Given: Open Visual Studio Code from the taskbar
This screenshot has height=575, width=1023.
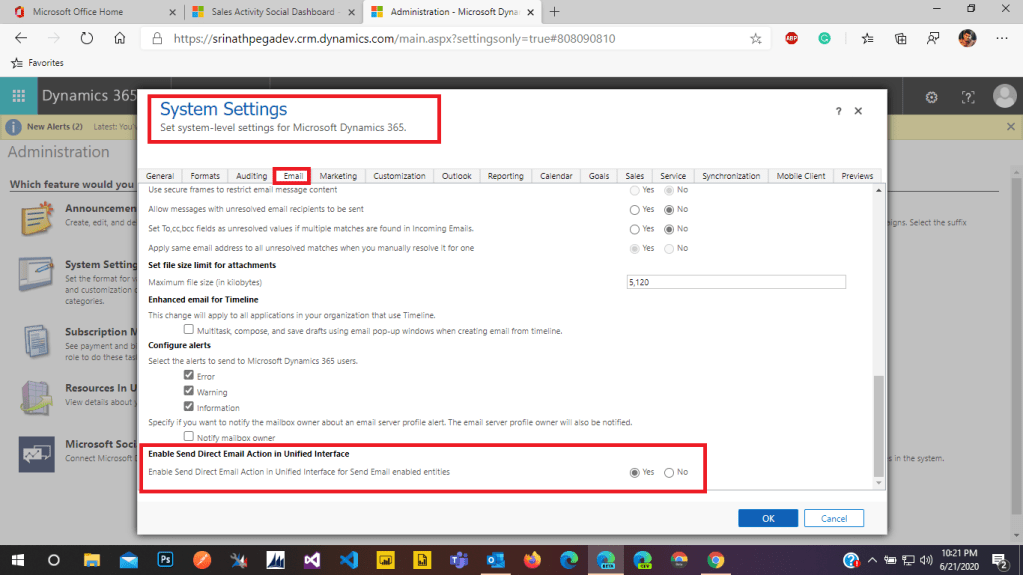Looking at the screenshot, I should (x=347, y=559).
